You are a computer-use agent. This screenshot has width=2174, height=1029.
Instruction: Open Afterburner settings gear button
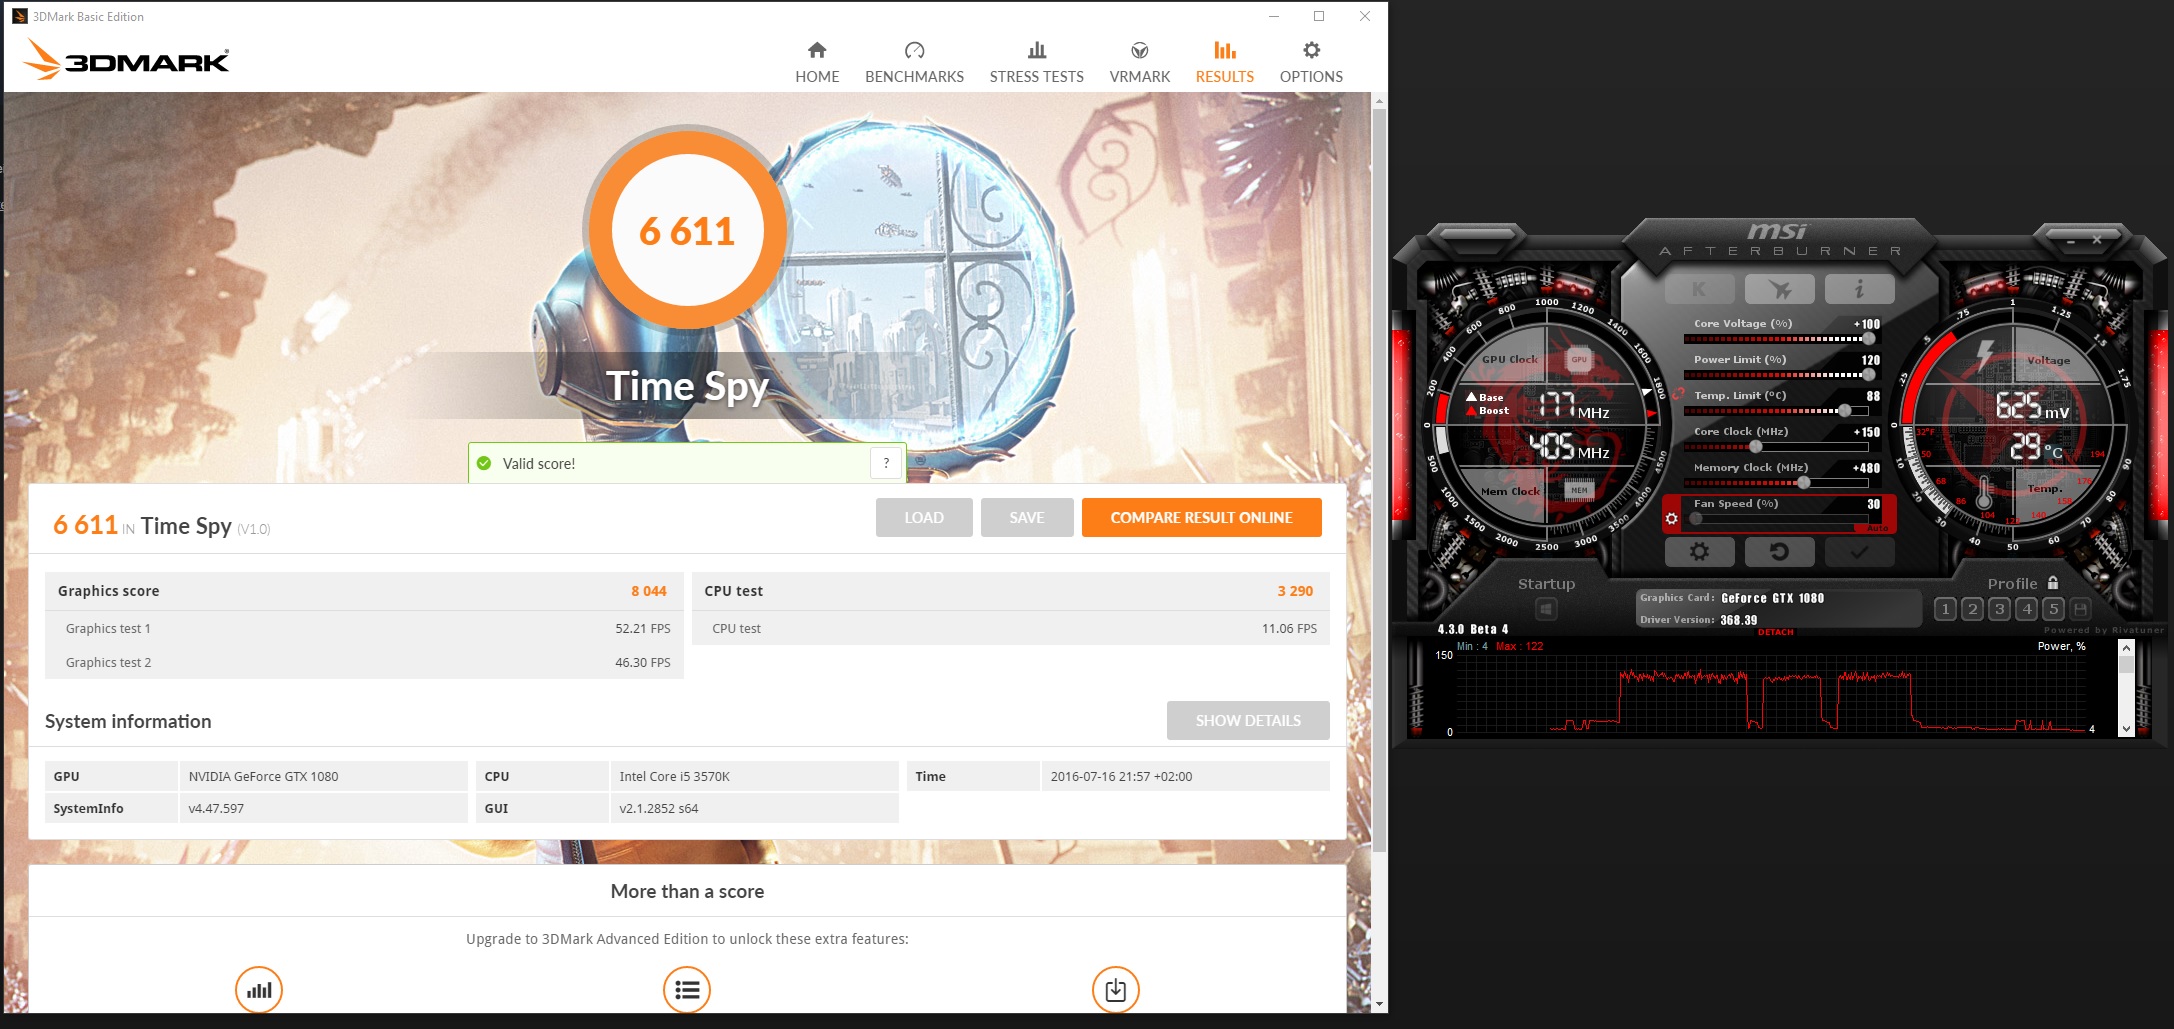pos(1699,551)
